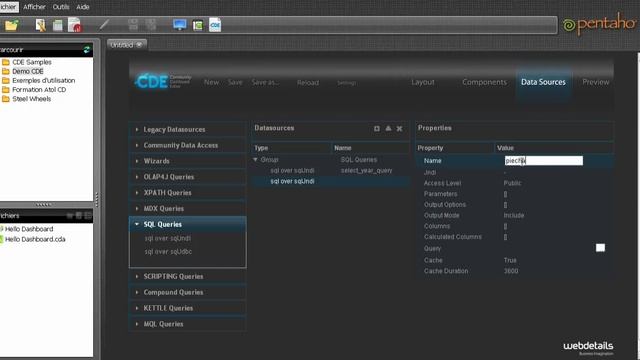640x360 pixels.
Task: Click Save in CDE toolbar
Action: pyautogui.click(x=235, y=82)
